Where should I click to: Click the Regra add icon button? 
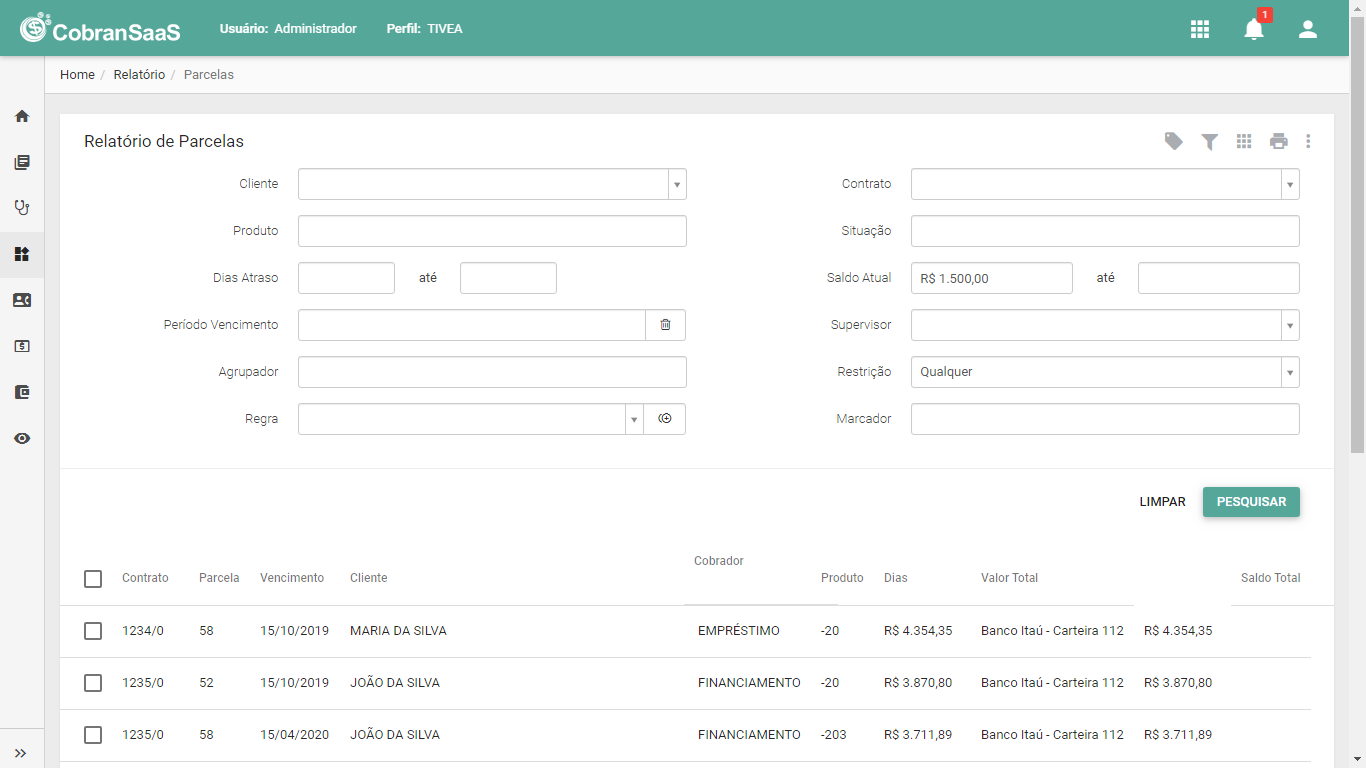[x=665, y=419]
